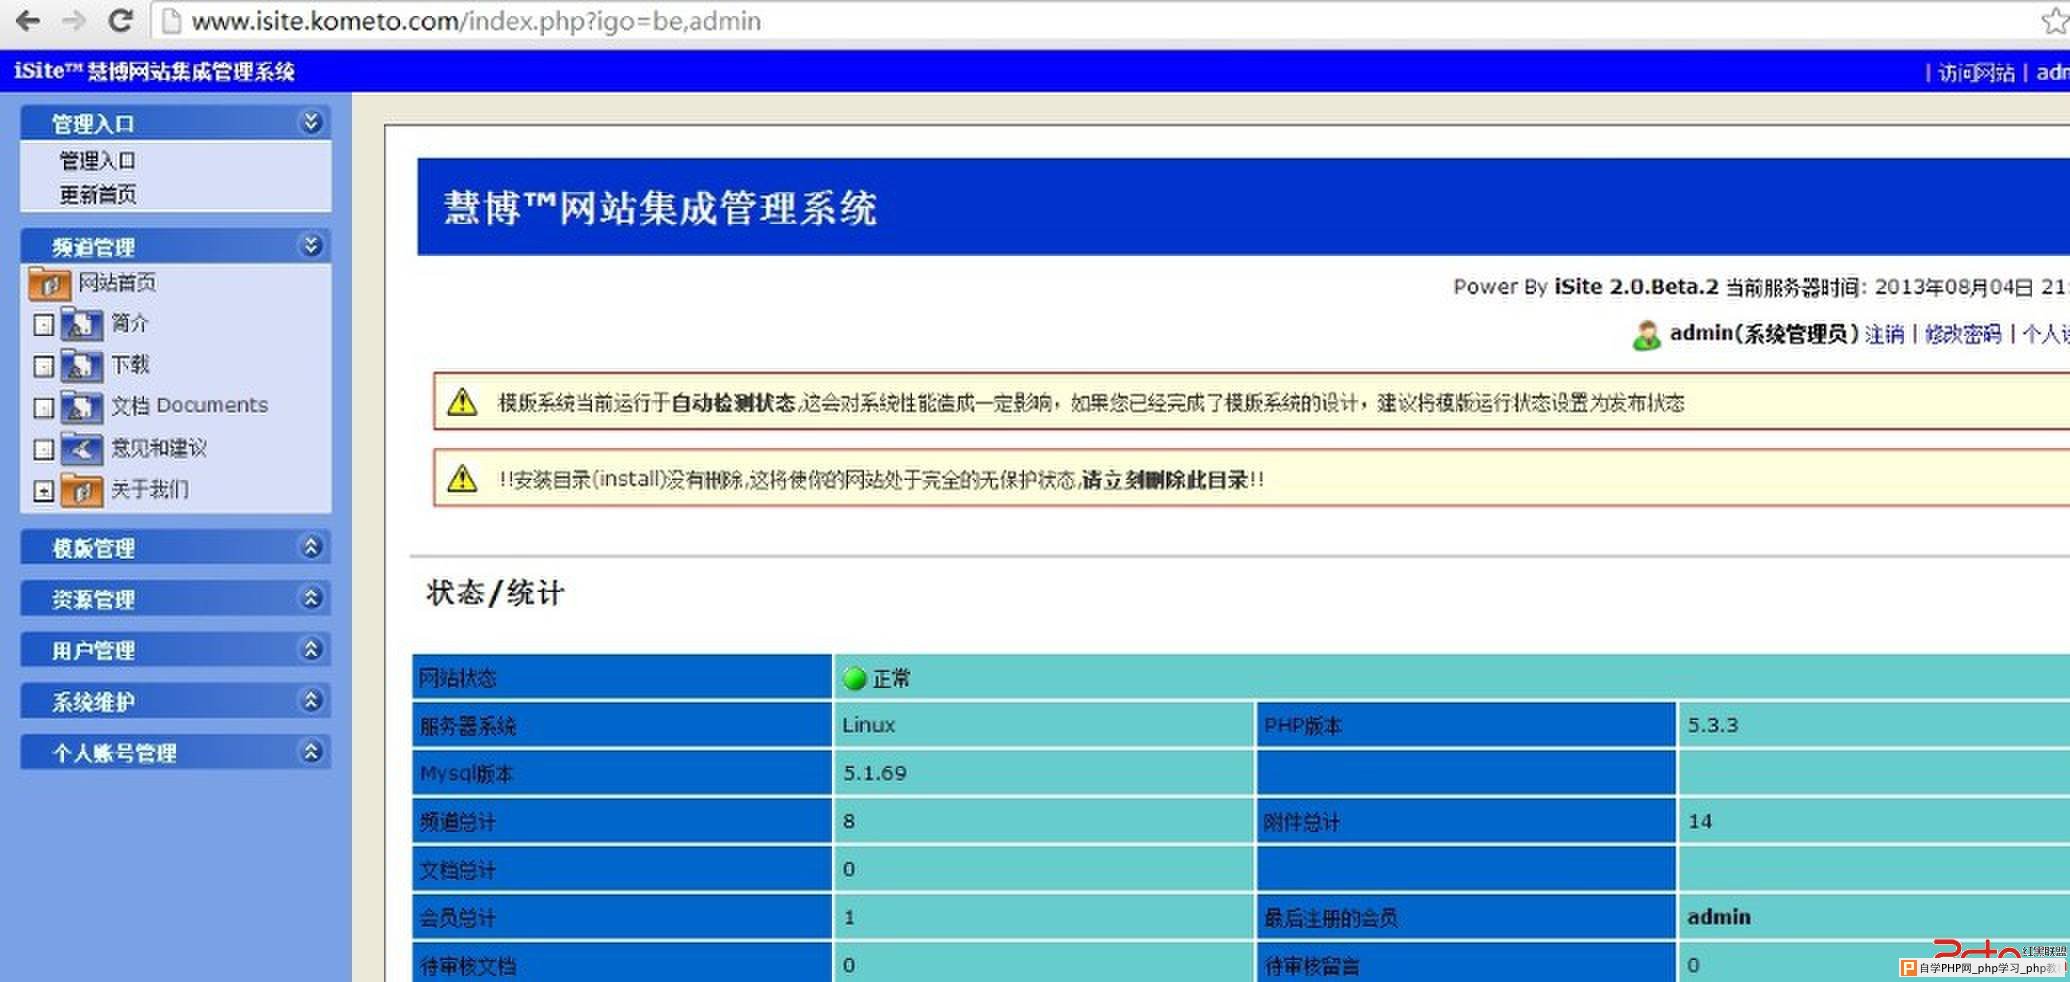The height and width of the screenshot is (982, 2070).
Task: Click the 网站首页 folder icon
Action: click(49, 284)
